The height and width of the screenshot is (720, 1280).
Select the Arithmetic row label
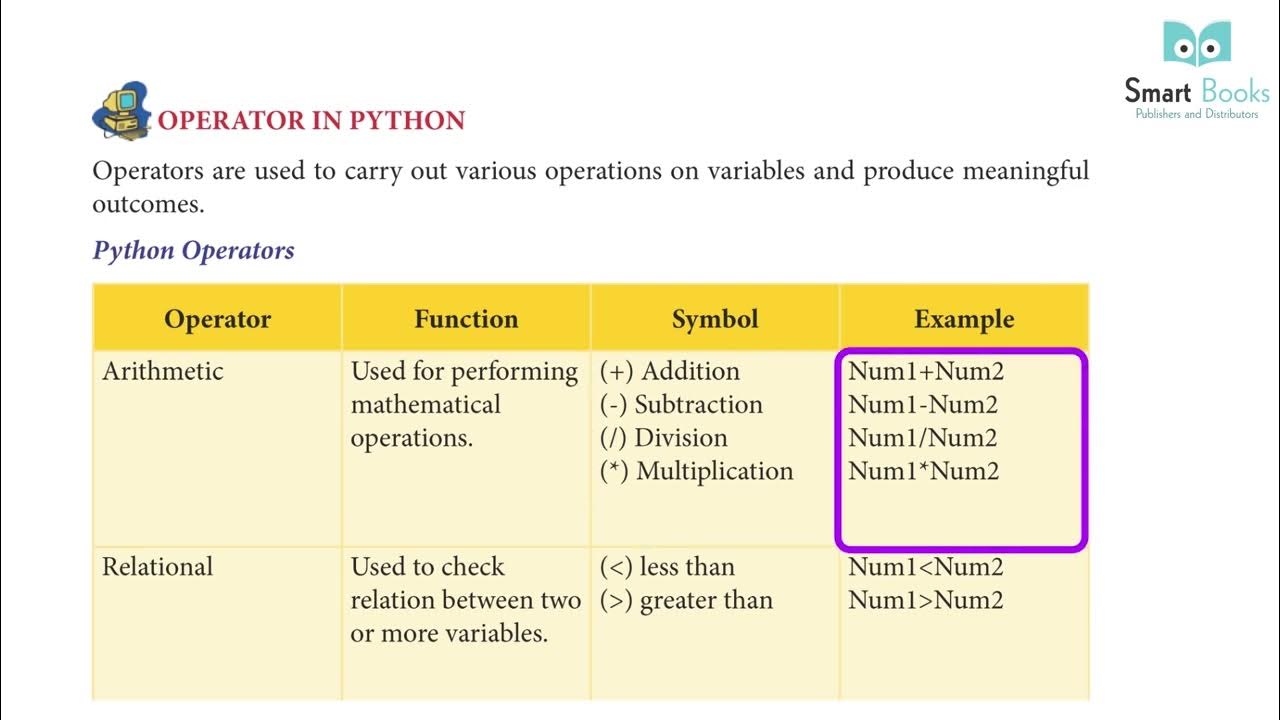point(163,371)
